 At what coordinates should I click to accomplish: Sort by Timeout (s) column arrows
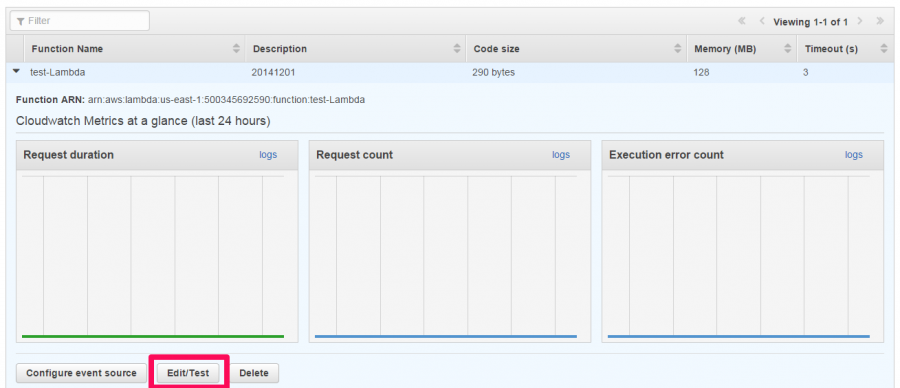click(x=883, y=49)
